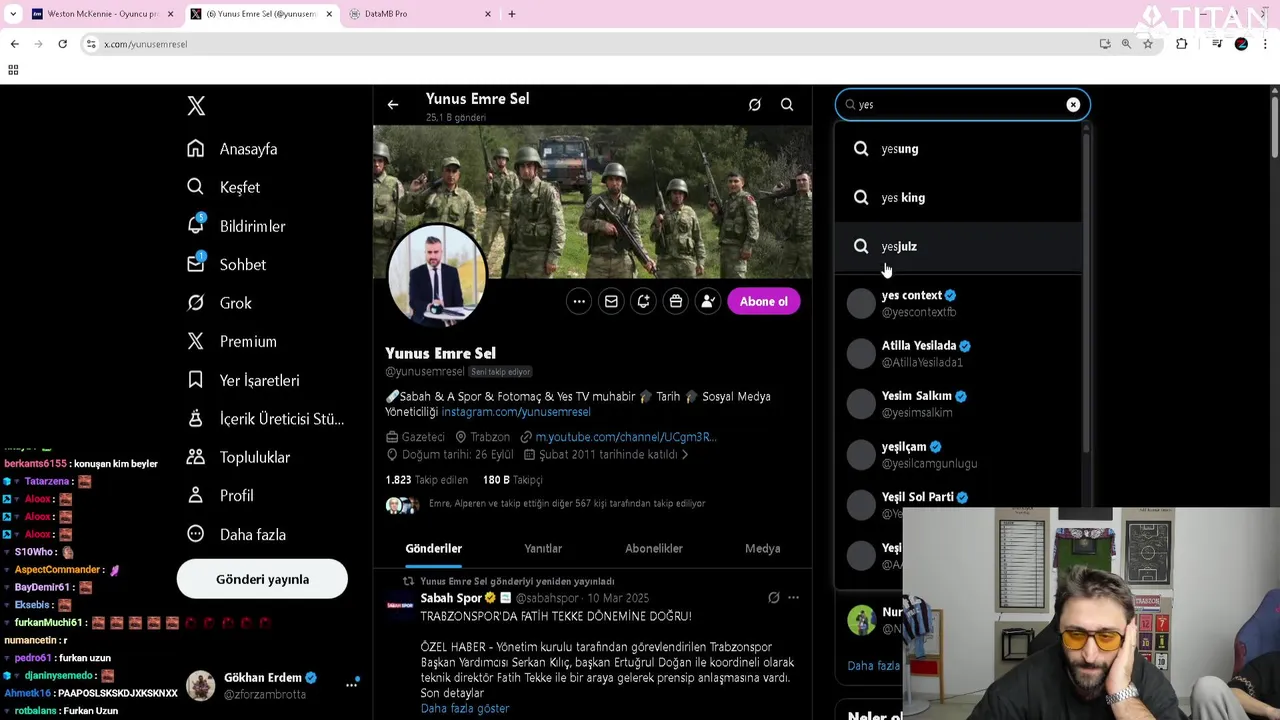Open Grok from sidebar
1280x720 pixels.
coord(219,303)
